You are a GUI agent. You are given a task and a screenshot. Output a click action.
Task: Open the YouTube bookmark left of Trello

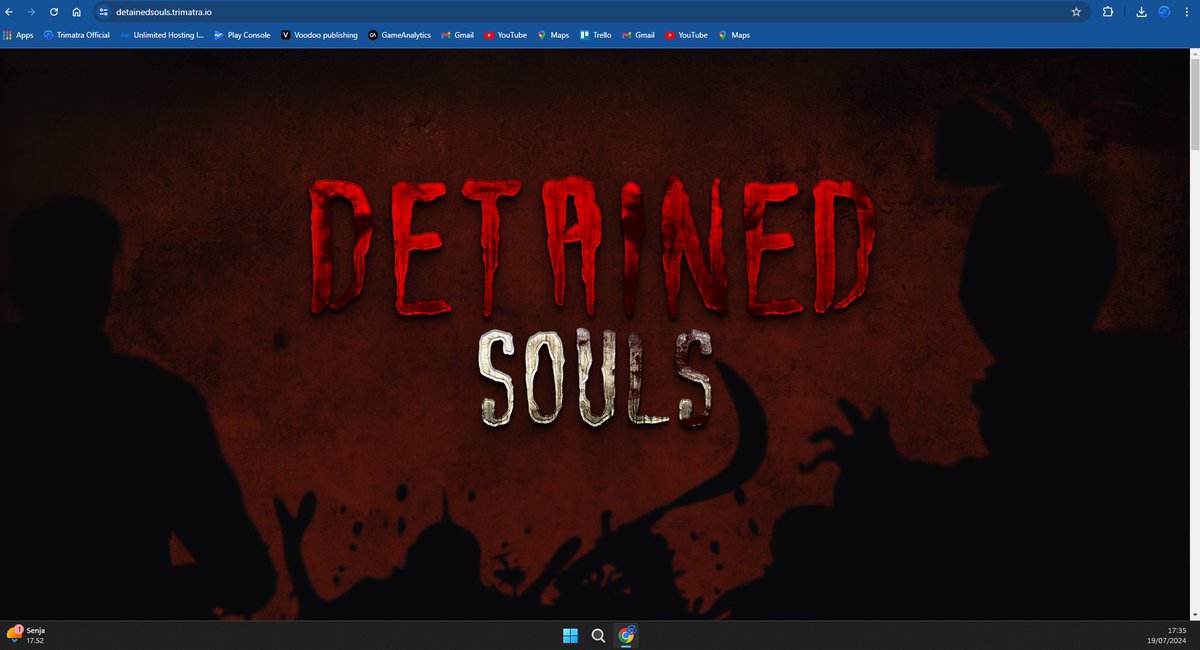(x=505, y=35)
